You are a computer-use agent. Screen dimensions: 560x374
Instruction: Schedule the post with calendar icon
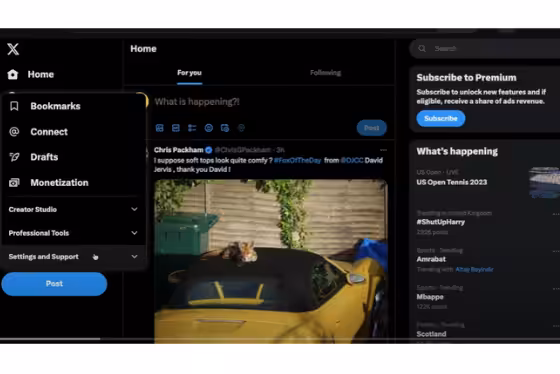[x=225, y=128]
